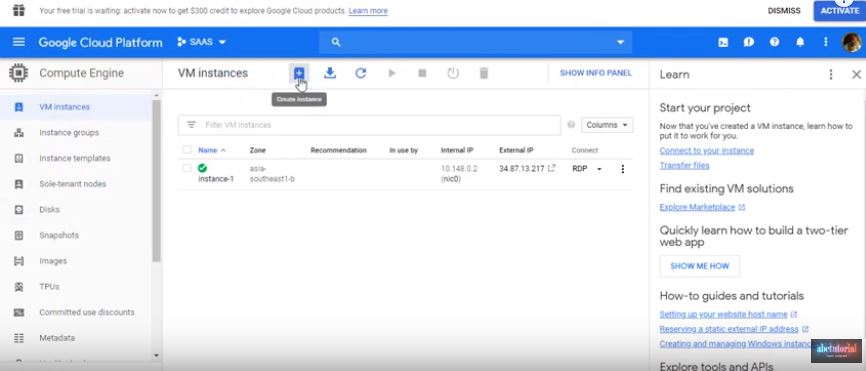Image resolution: width=866 pixels, height=371 pixels.
Task: Click the ACTIVATE button
Action: 839,10
